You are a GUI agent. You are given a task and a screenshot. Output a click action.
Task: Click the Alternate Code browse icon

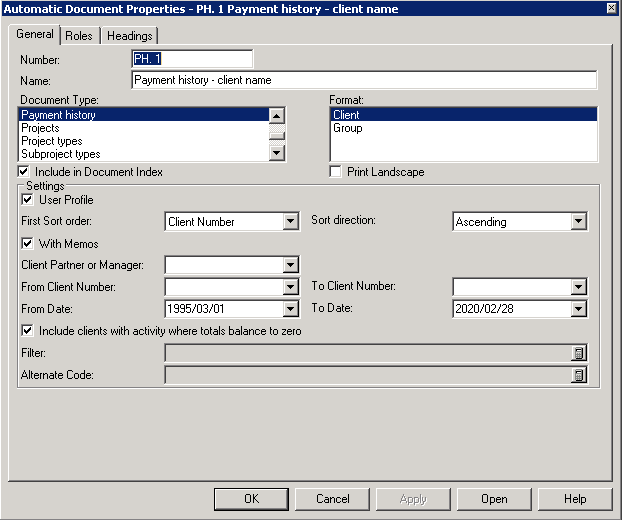[578, 375]
